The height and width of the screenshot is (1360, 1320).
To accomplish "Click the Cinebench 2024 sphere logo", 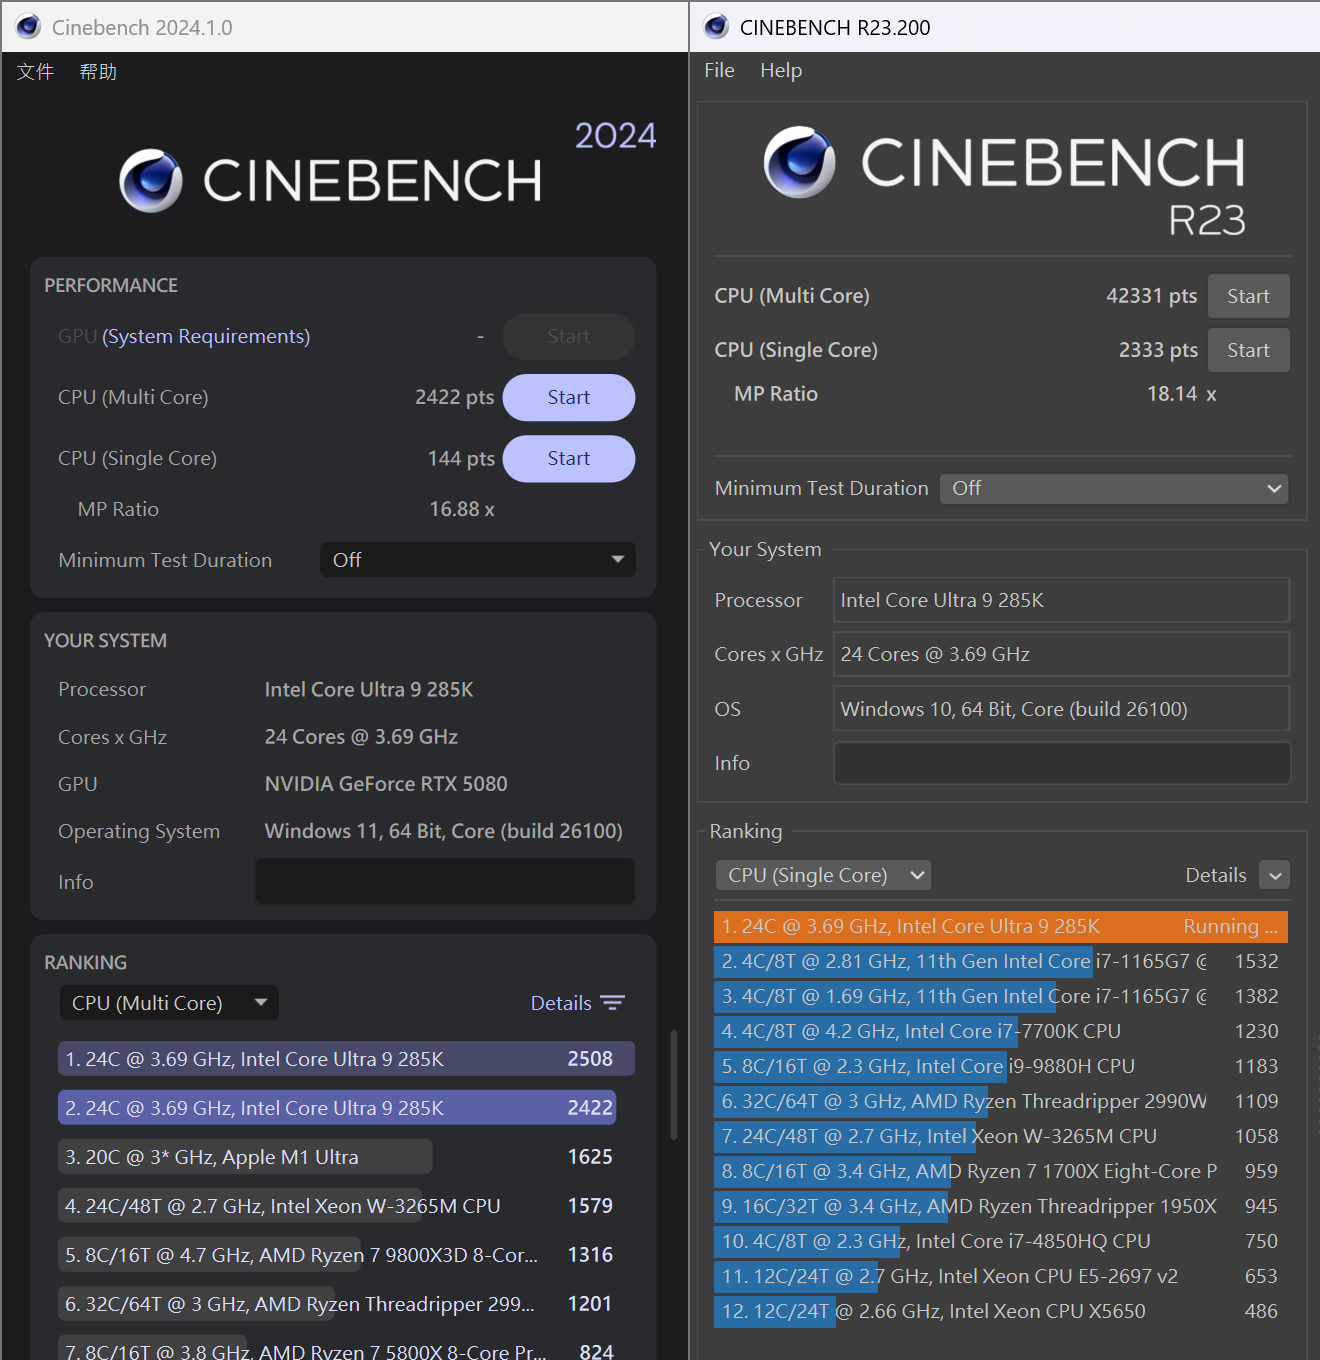I will coord(151,181).
